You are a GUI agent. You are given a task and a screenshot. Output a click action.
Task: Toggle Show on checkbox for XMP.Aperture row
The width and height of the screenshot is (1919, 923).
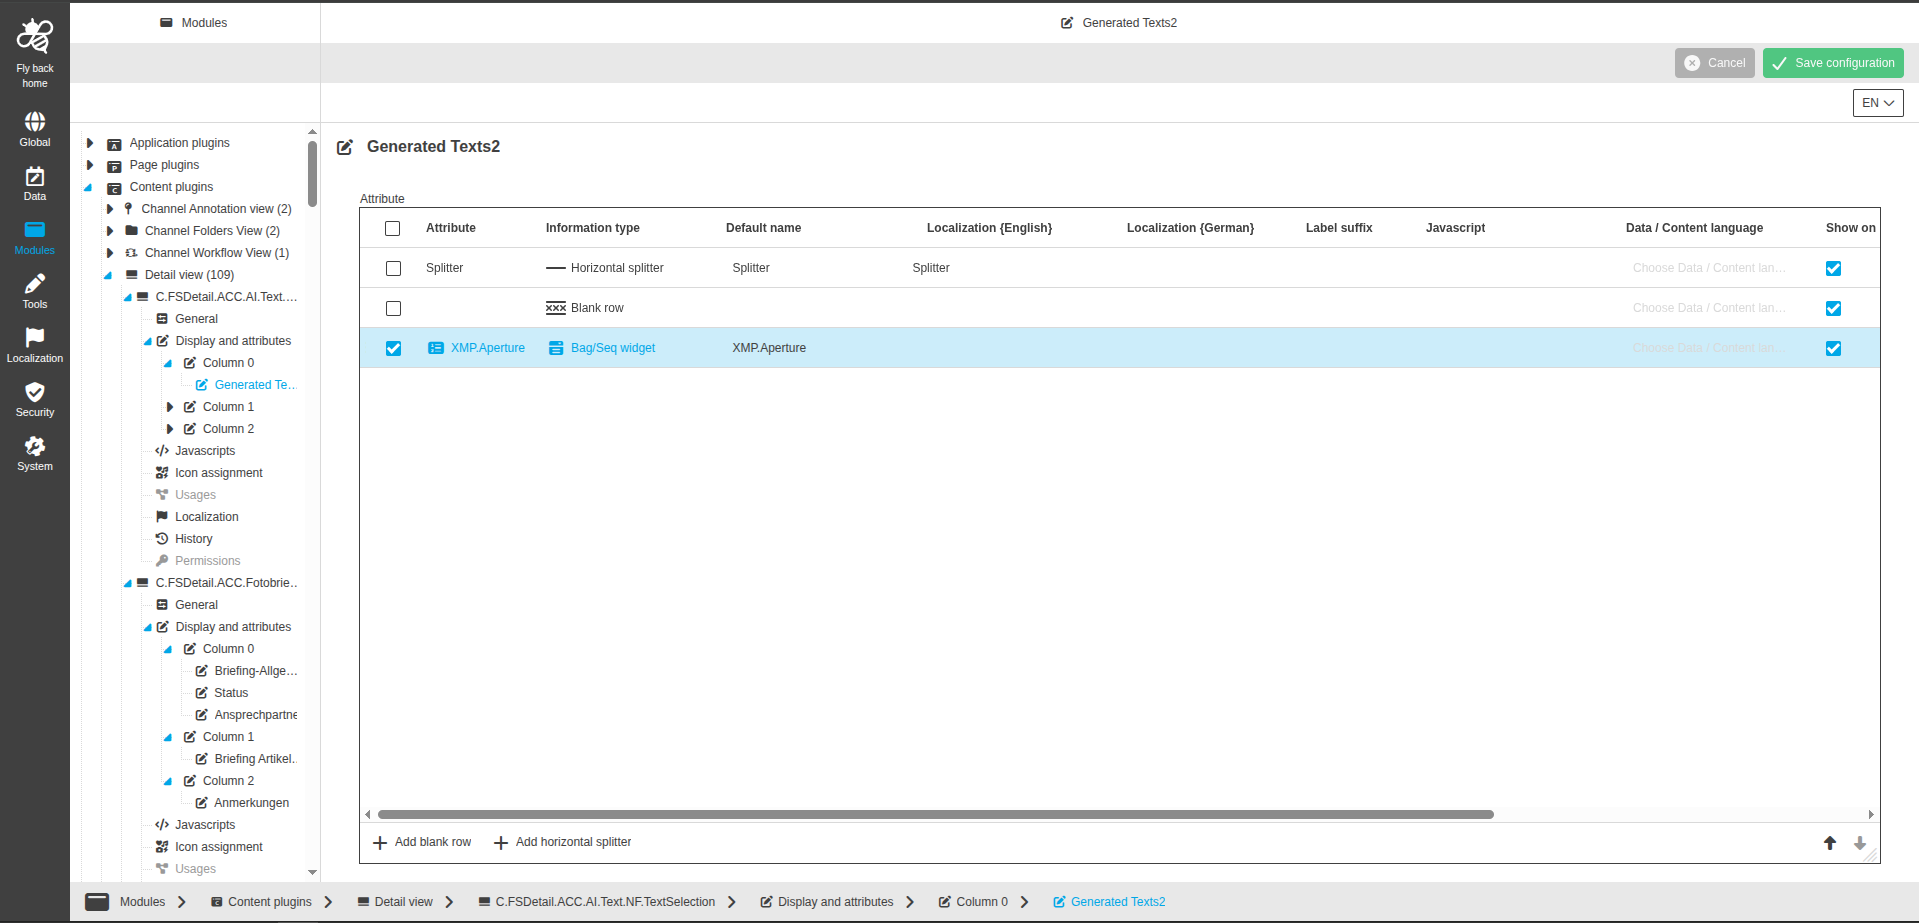(1833, 348)
